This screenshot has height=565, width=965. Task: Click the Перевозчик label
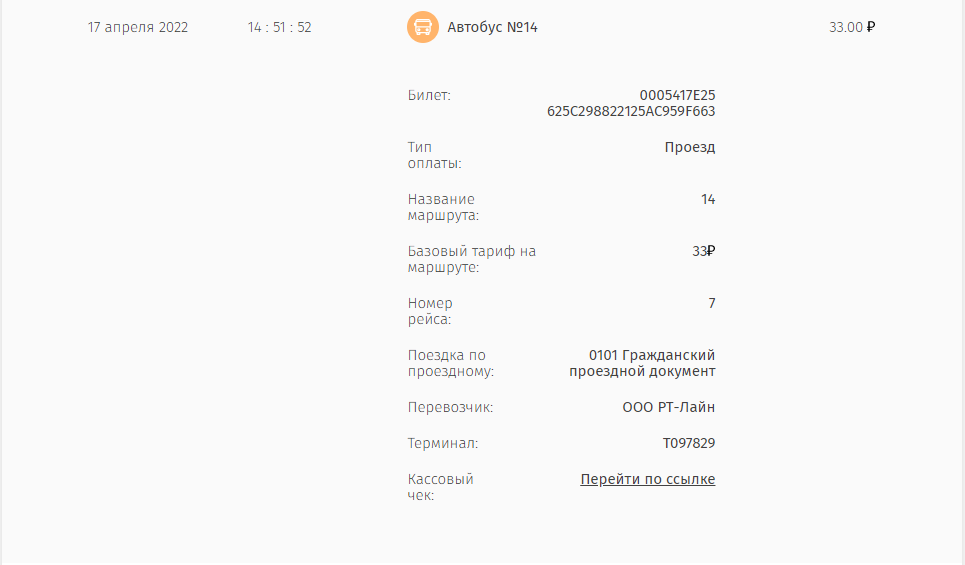coord(450,407)
